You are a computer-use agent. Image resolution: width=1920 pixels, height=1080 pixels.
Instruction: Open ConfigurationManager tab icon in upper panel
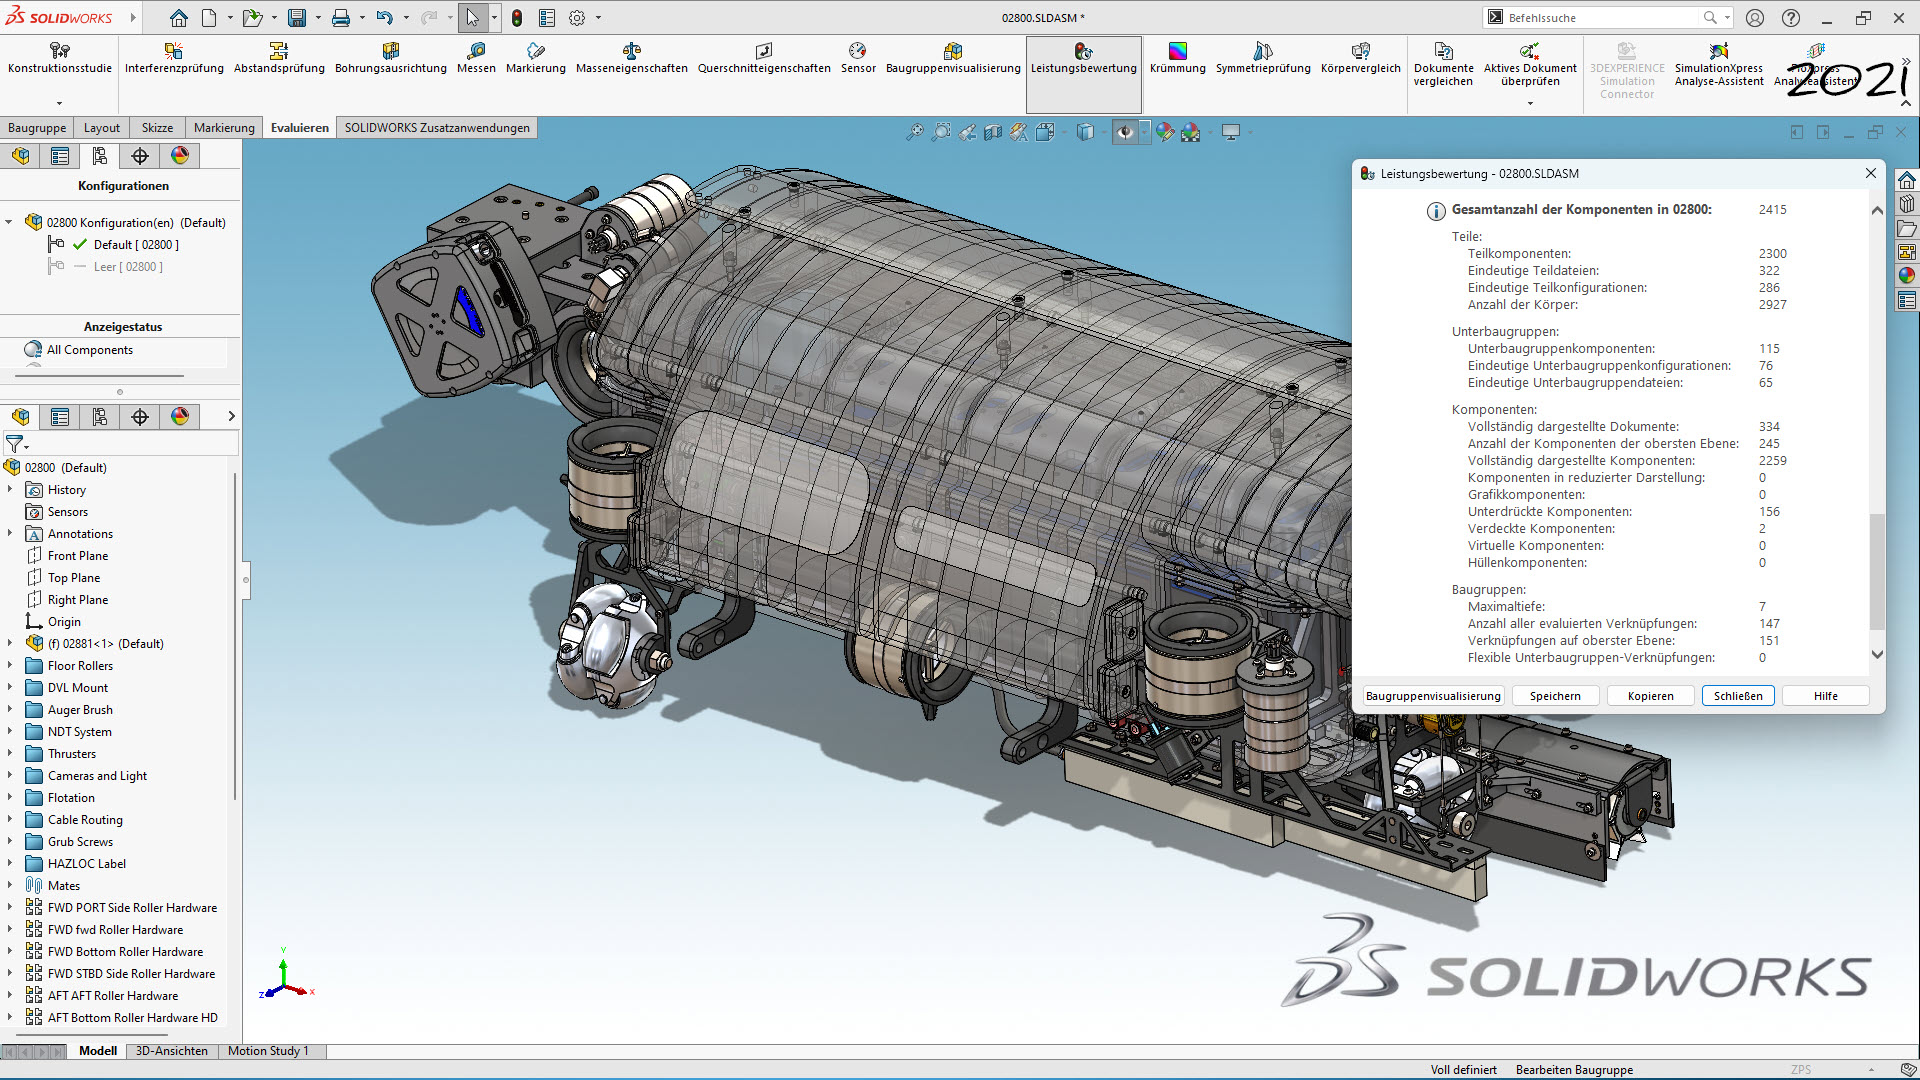100,156
